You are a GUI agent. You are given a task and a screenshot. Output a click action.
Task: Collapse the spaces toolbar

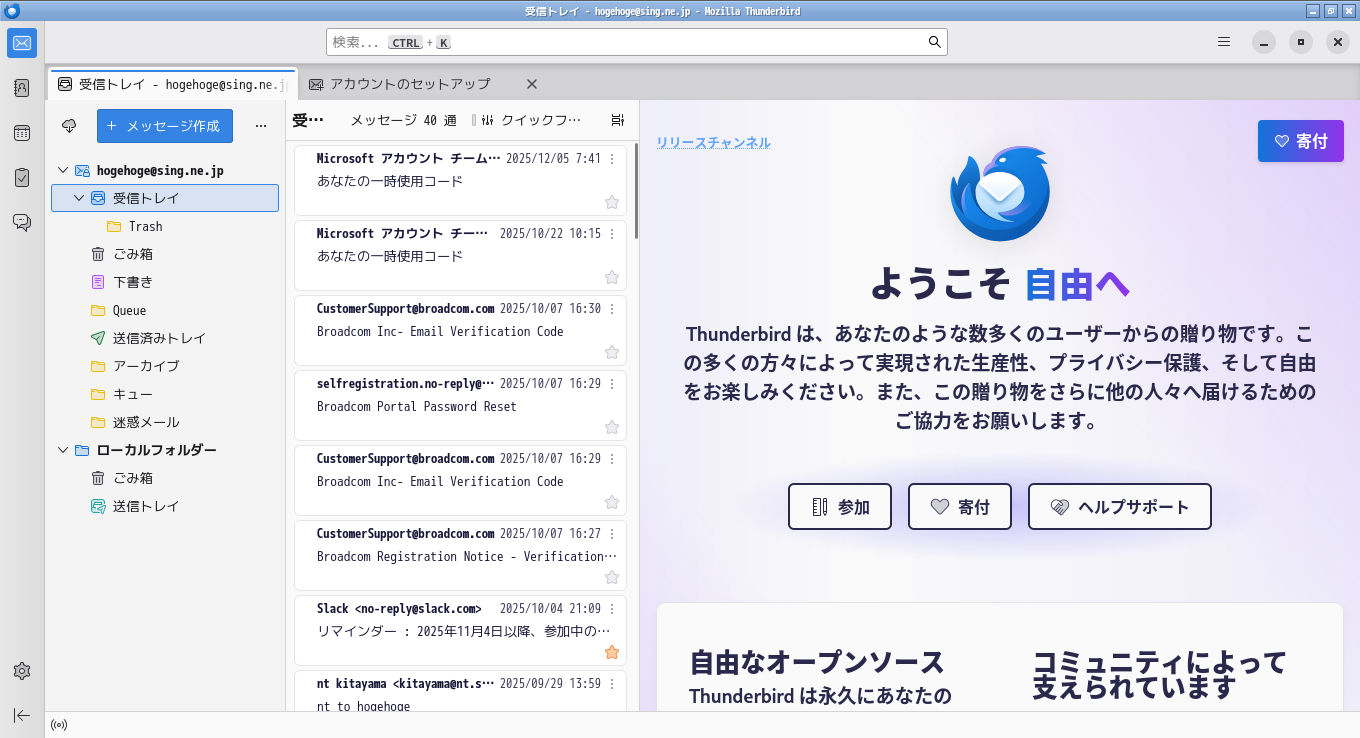point(22,715)
